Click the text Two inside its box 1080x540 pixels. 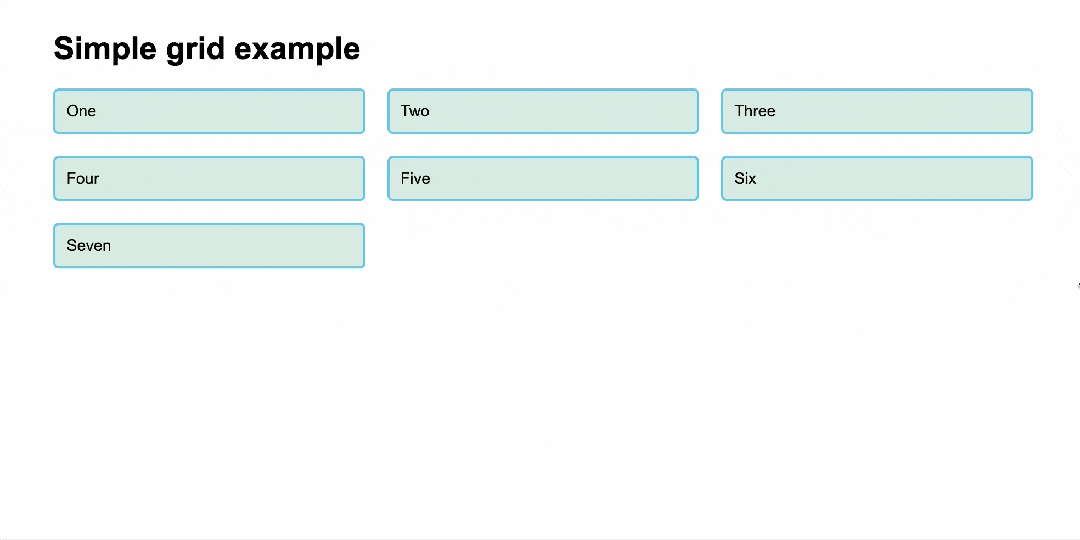[415, 111]
